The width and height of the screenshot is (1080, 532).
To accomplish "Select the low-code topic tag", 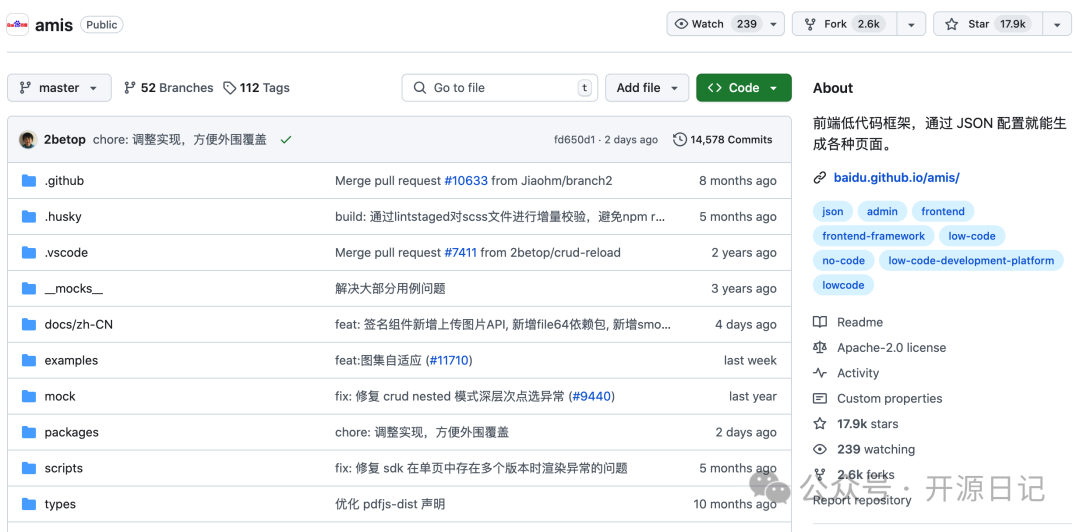I will pyautogui.click(x=971, y=236).
